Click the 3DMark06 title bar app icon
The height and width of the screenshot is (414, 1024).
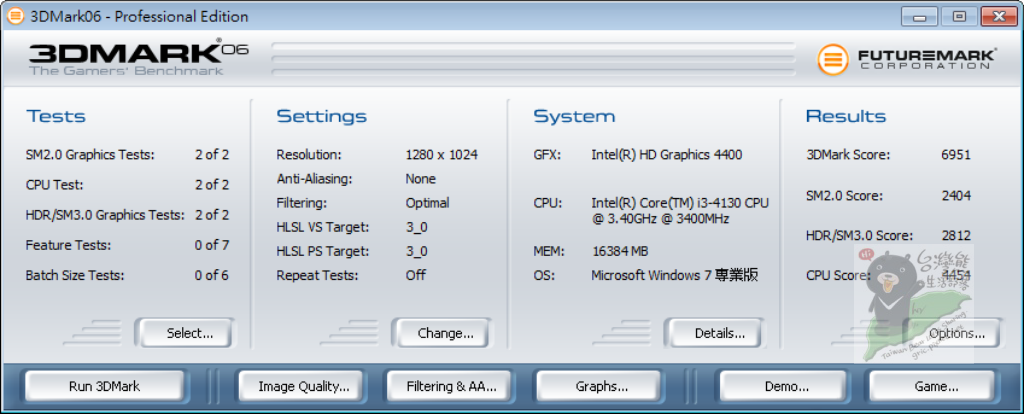(14, 16)
